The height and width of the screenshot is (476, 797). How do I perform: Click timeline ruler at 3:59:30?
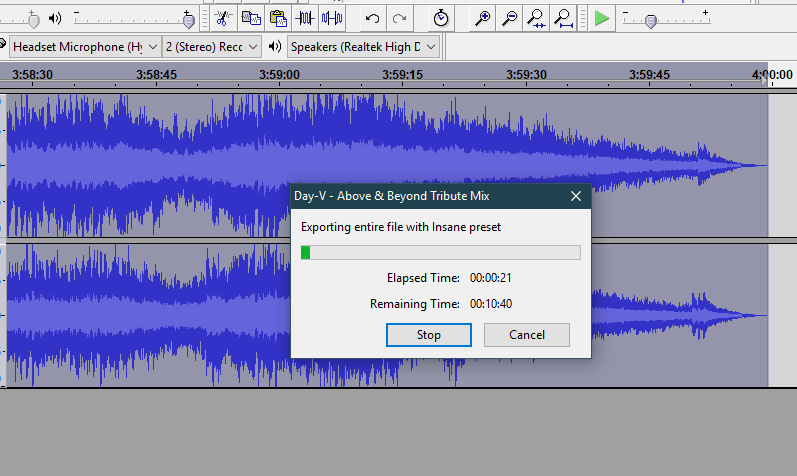pyautogui.click(x=526, y=75)
